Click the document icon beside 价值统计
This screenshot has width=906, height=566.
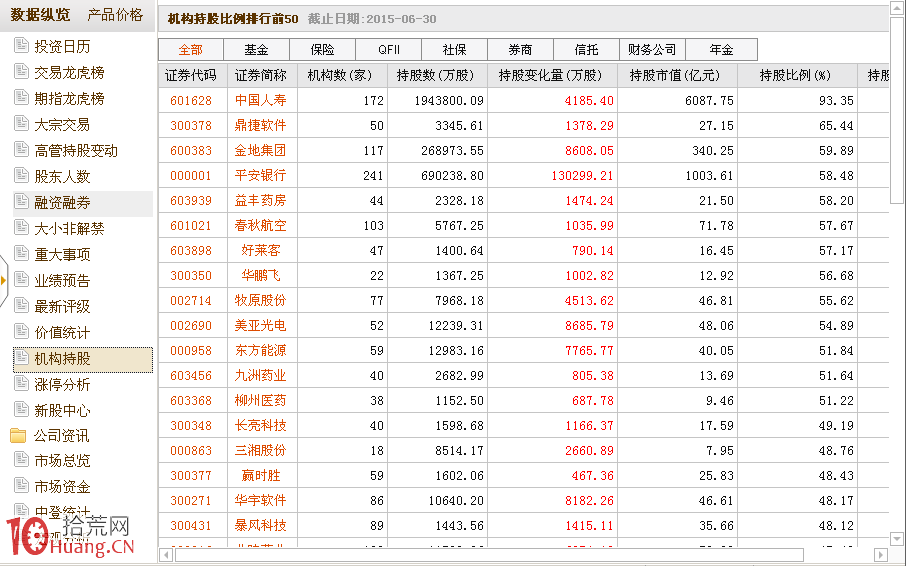coord(21,331)
